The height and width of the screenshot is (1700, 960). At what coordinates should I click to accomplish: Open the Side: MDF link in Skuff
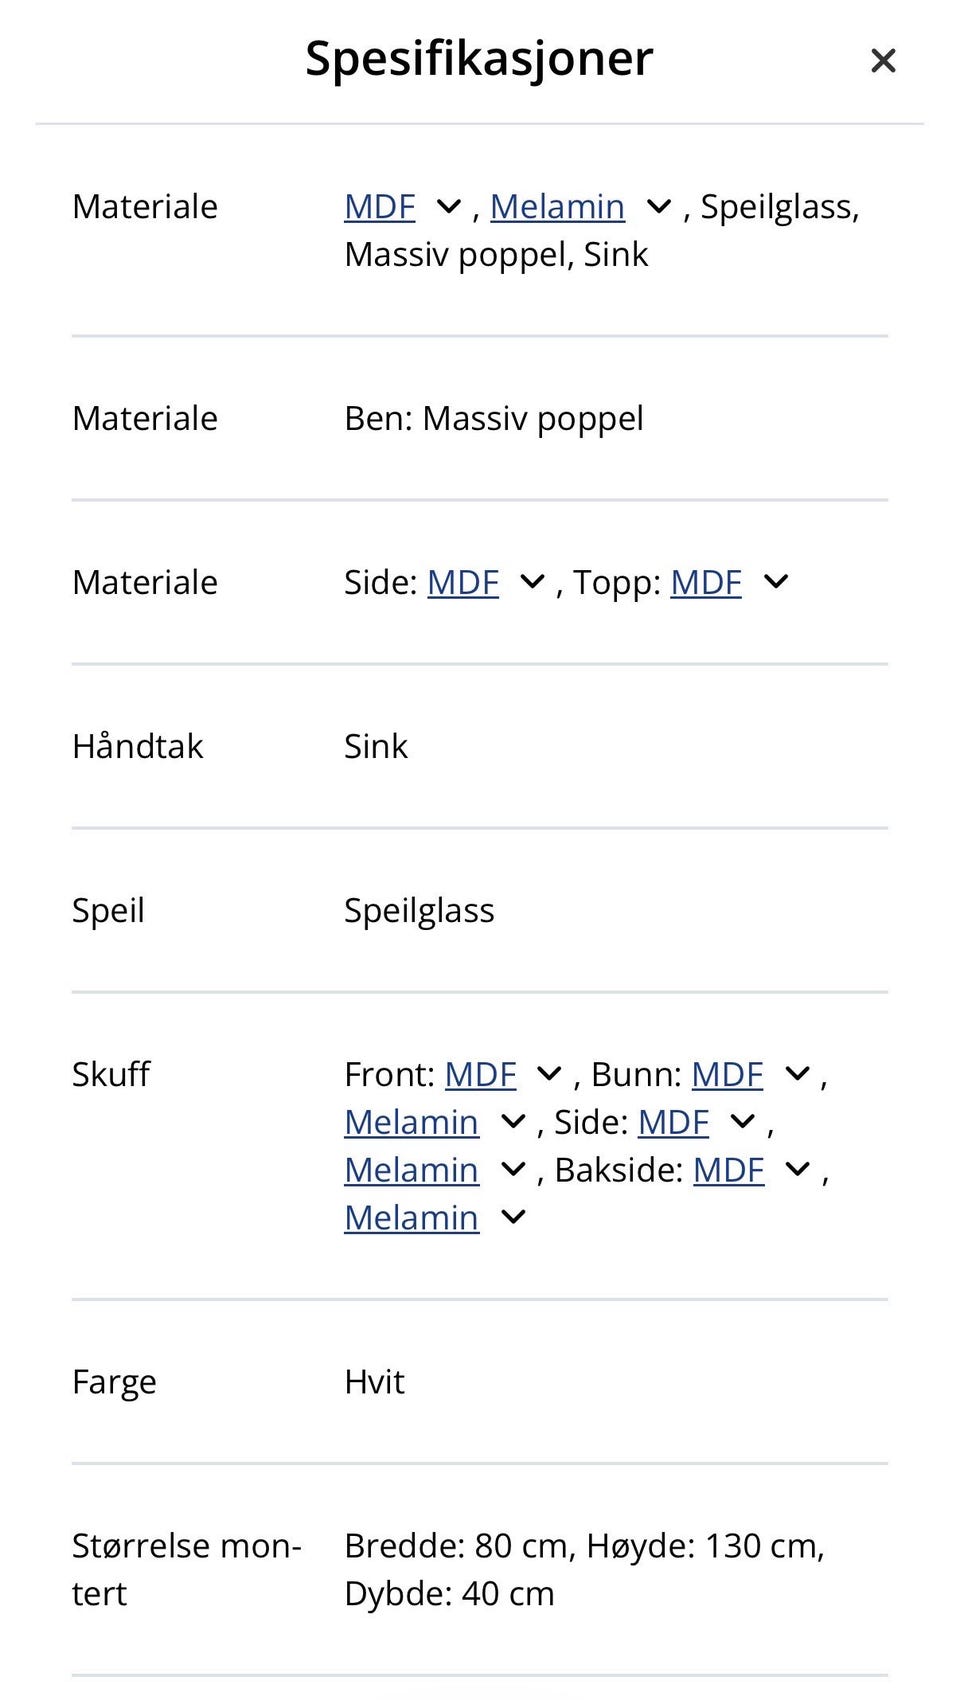point(673,1123)
